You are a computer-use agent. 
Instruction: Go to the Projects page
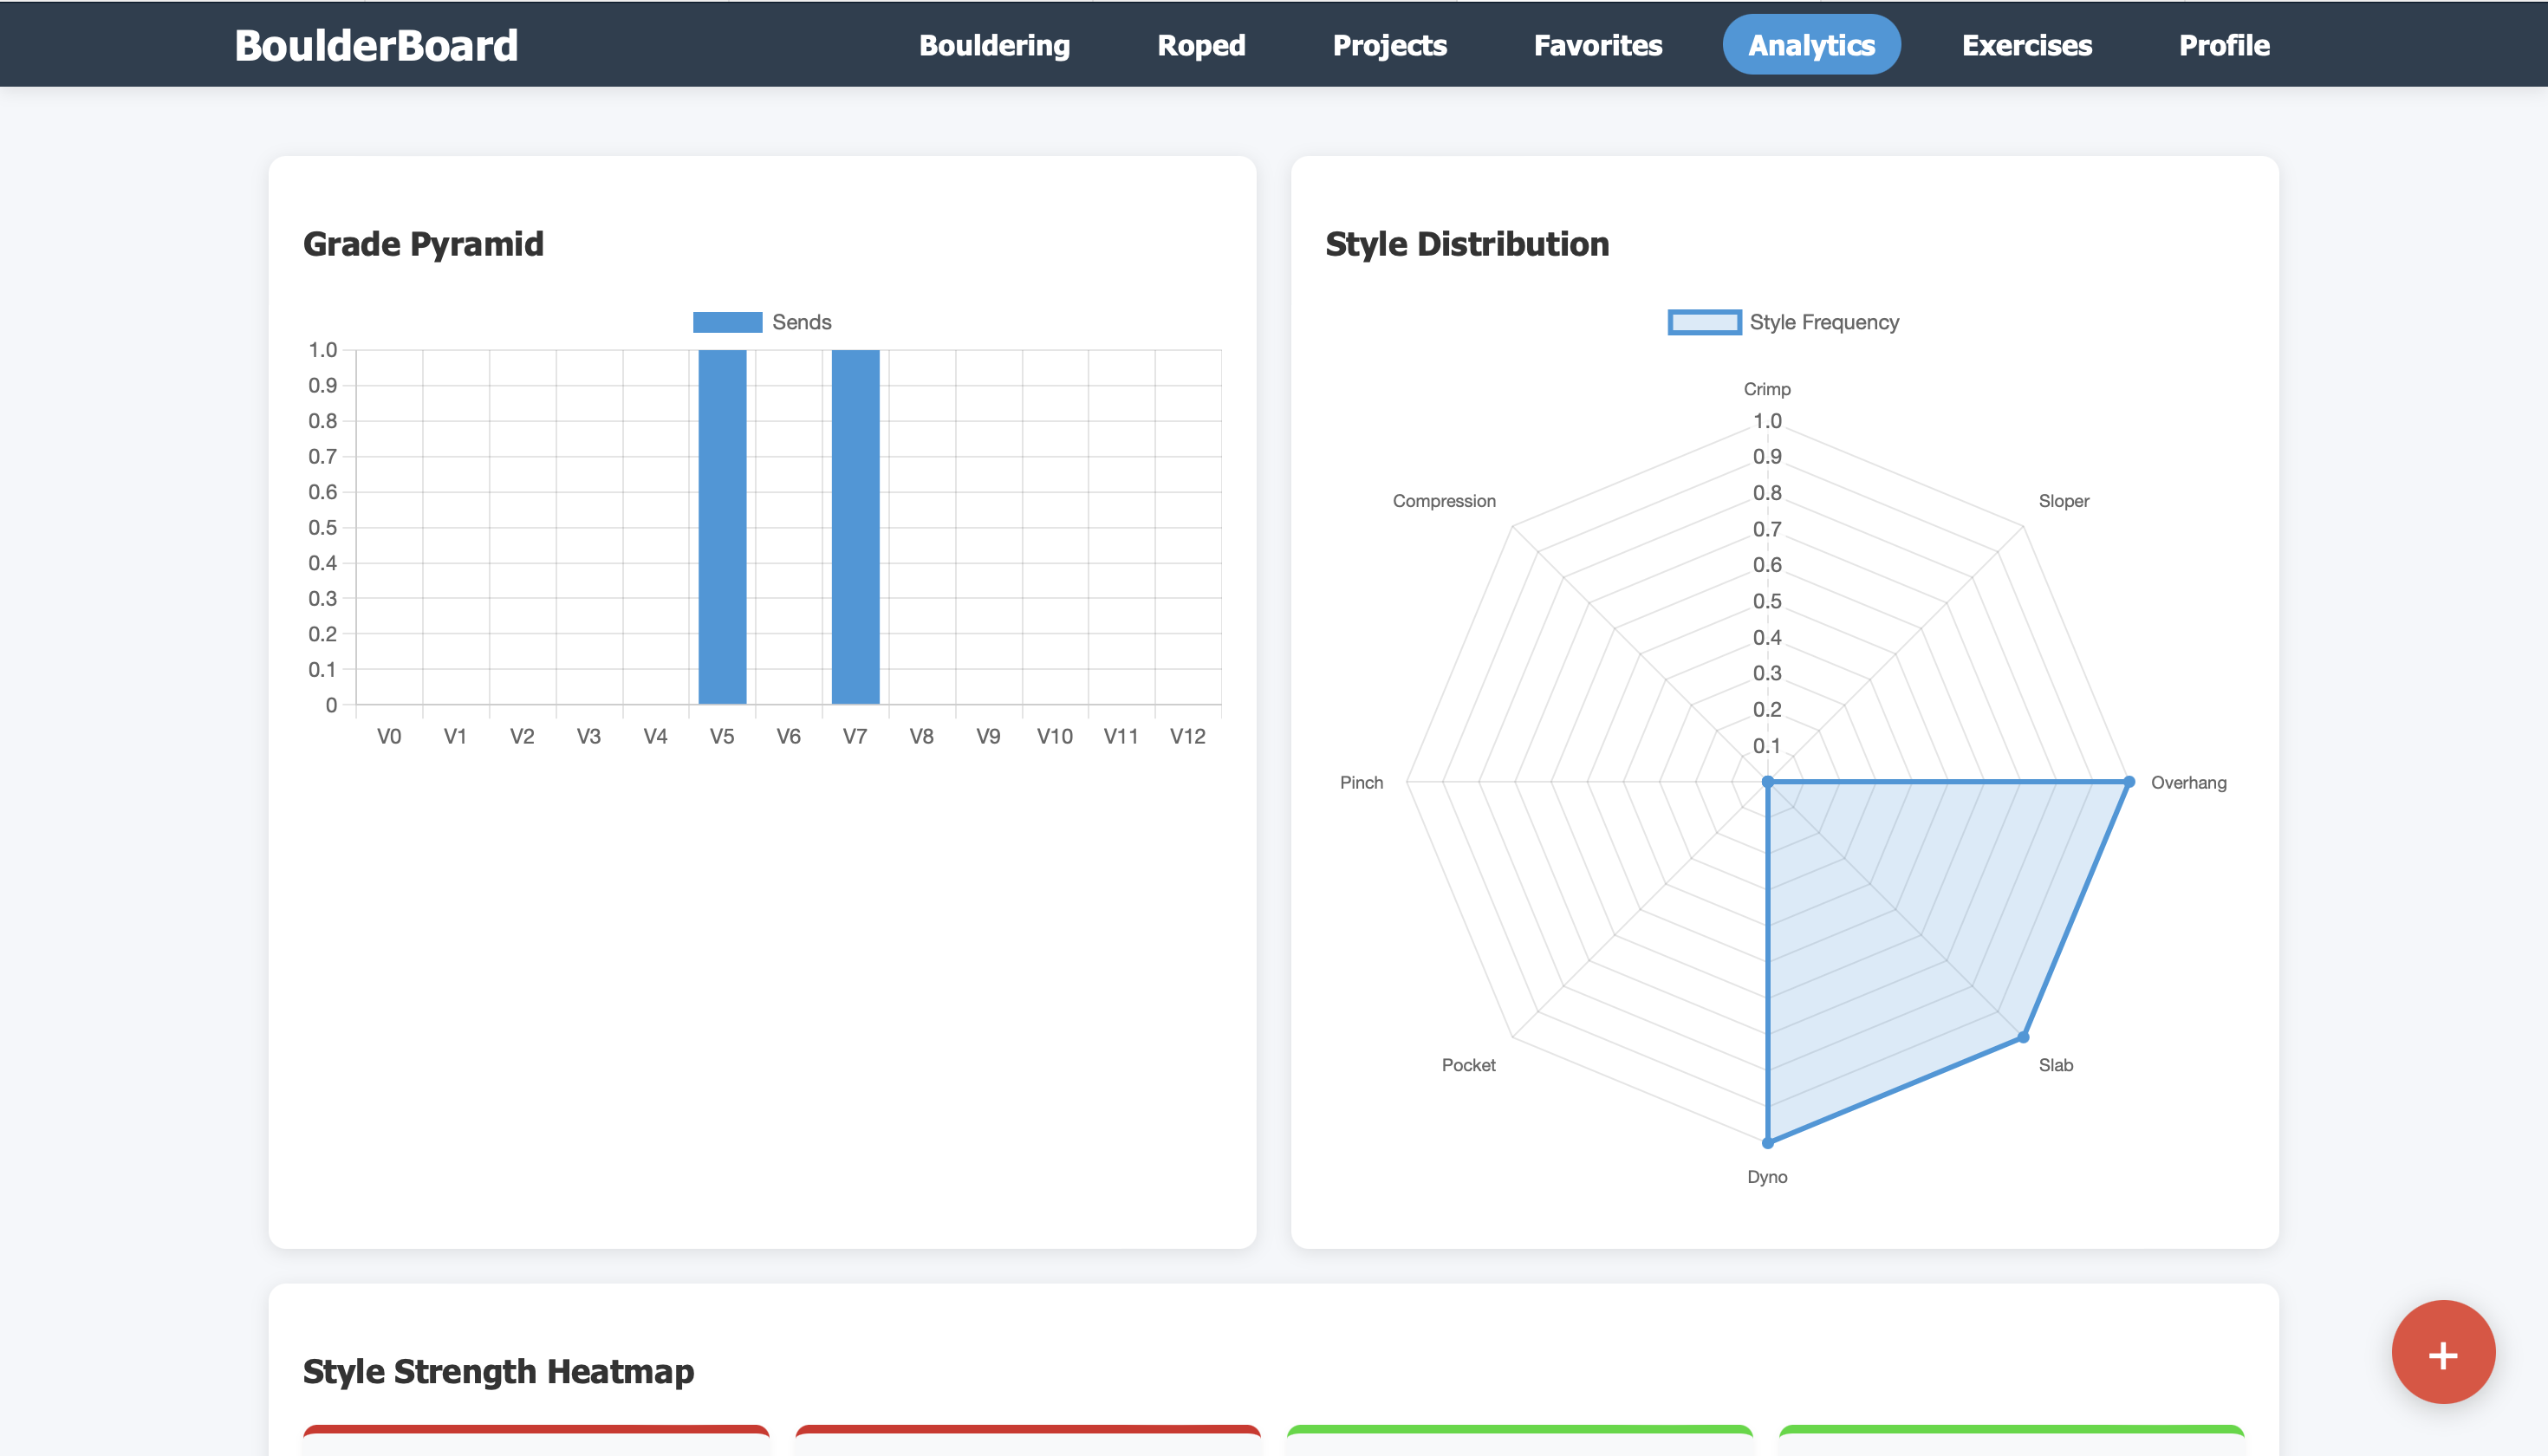1389,45
